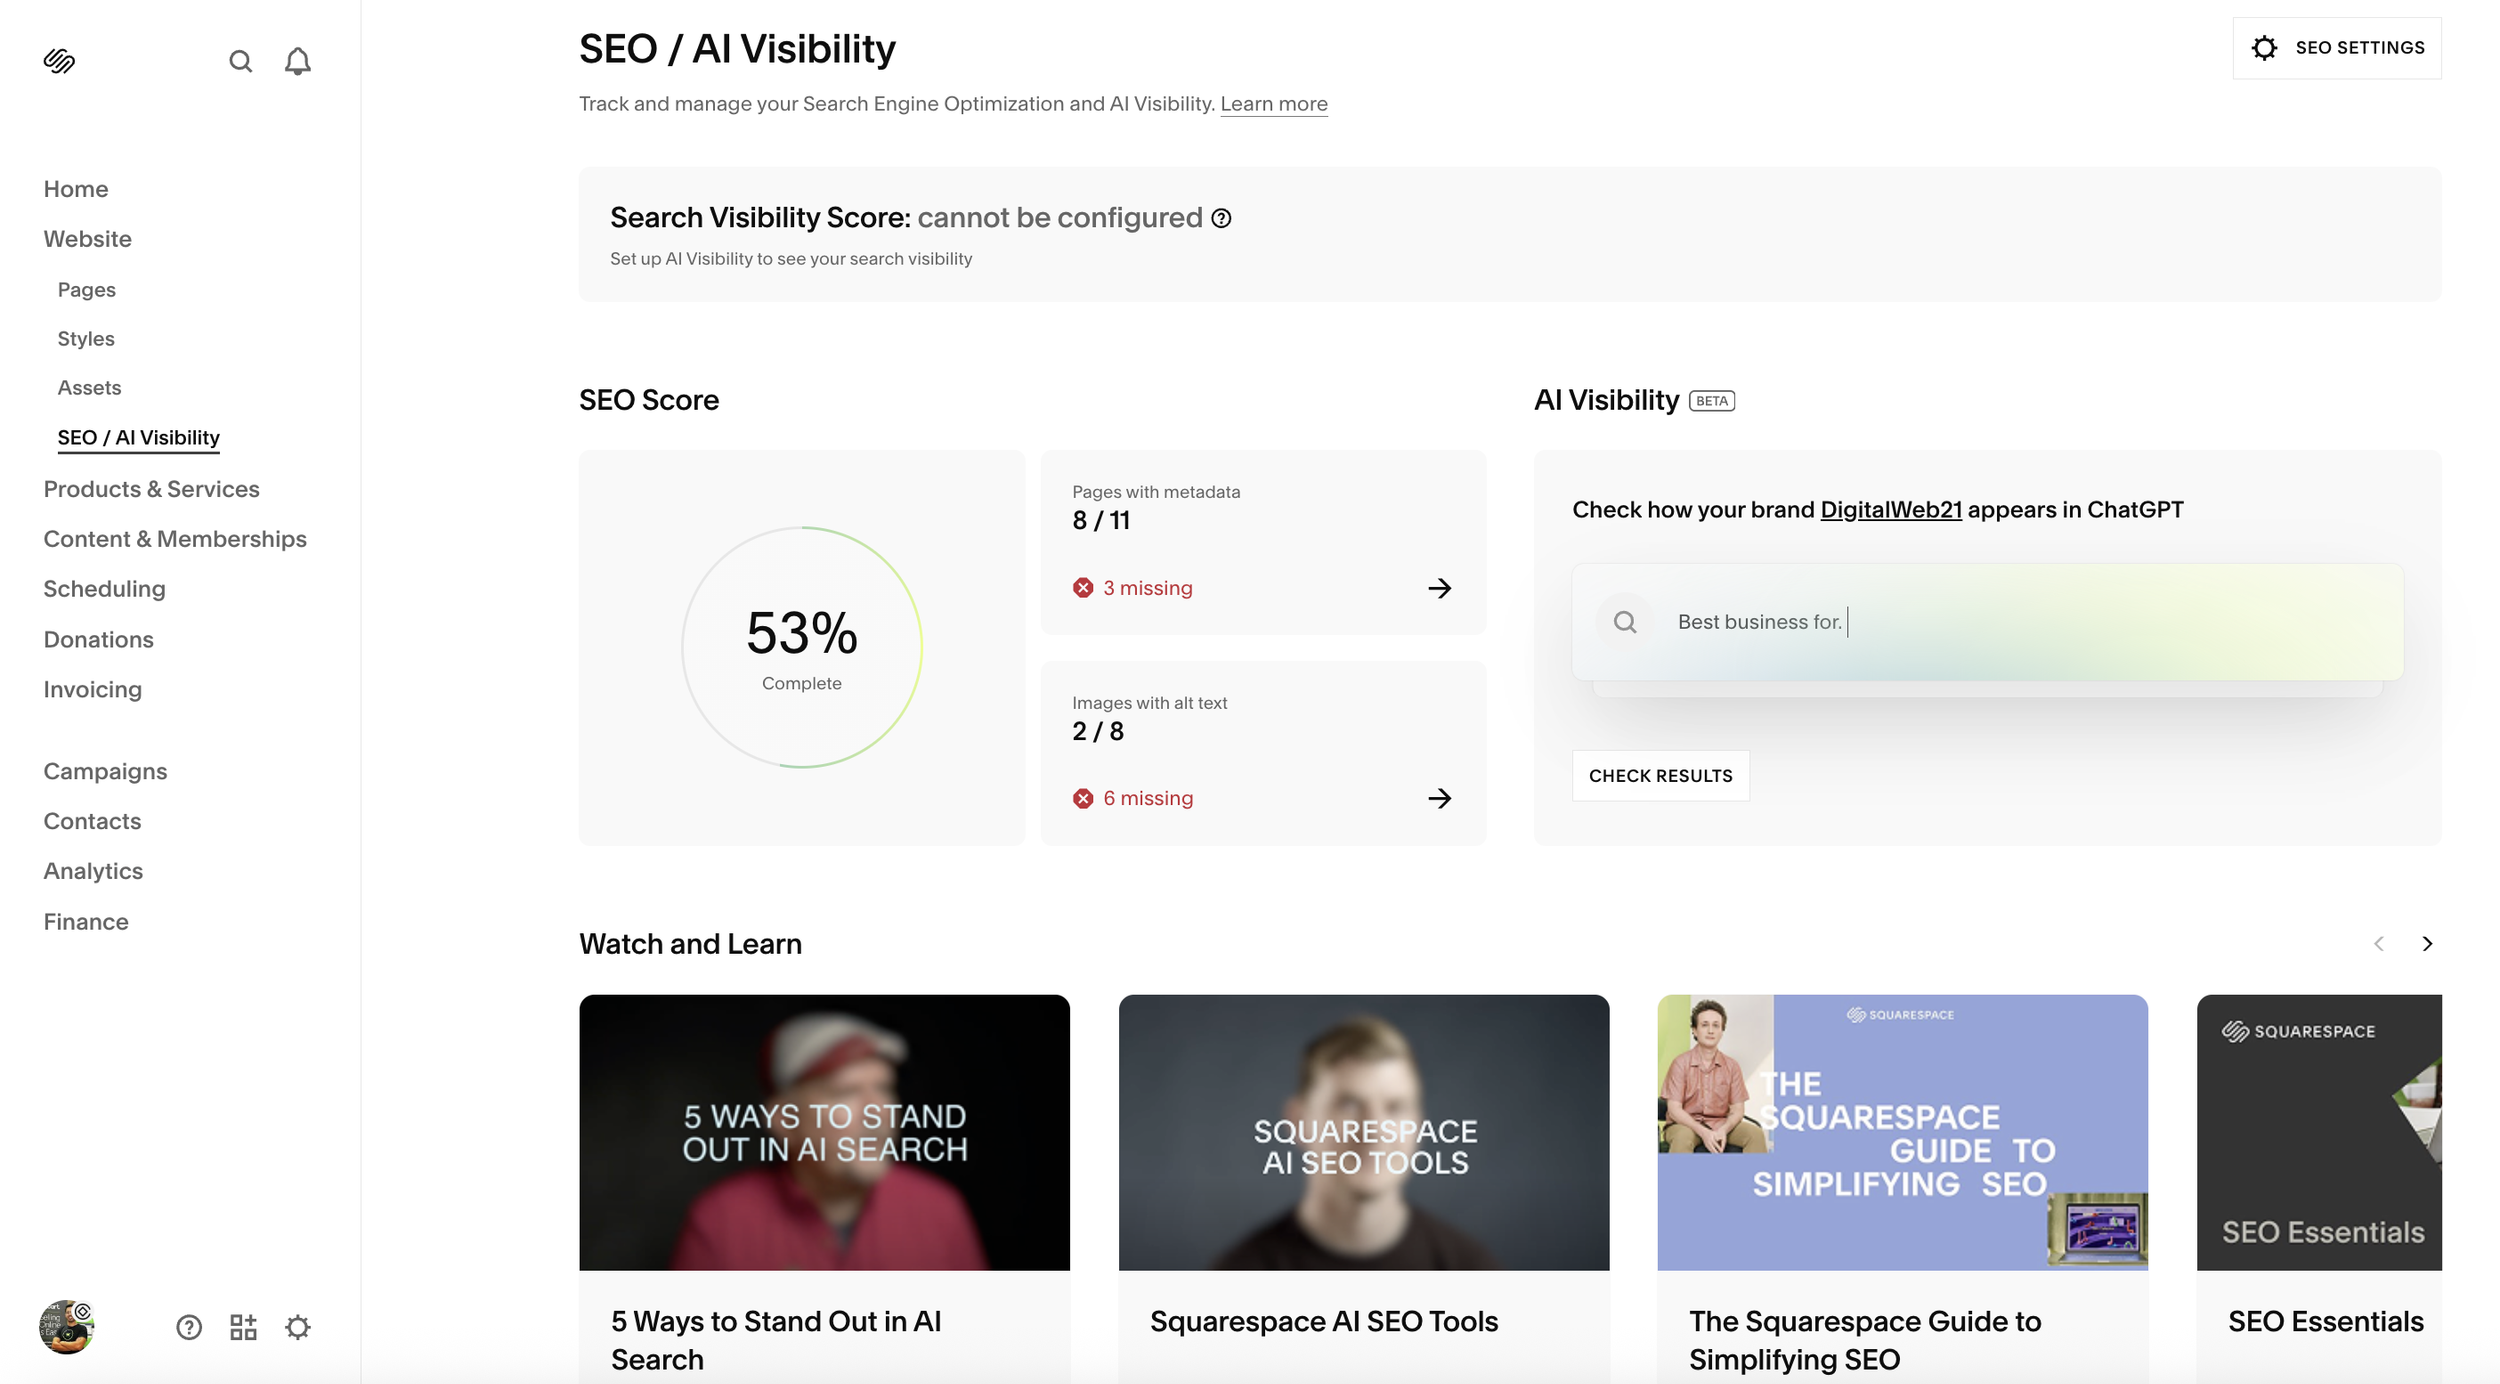
Task: Click the DigitalWeb21 brand link
Action: coord(1890,509)
